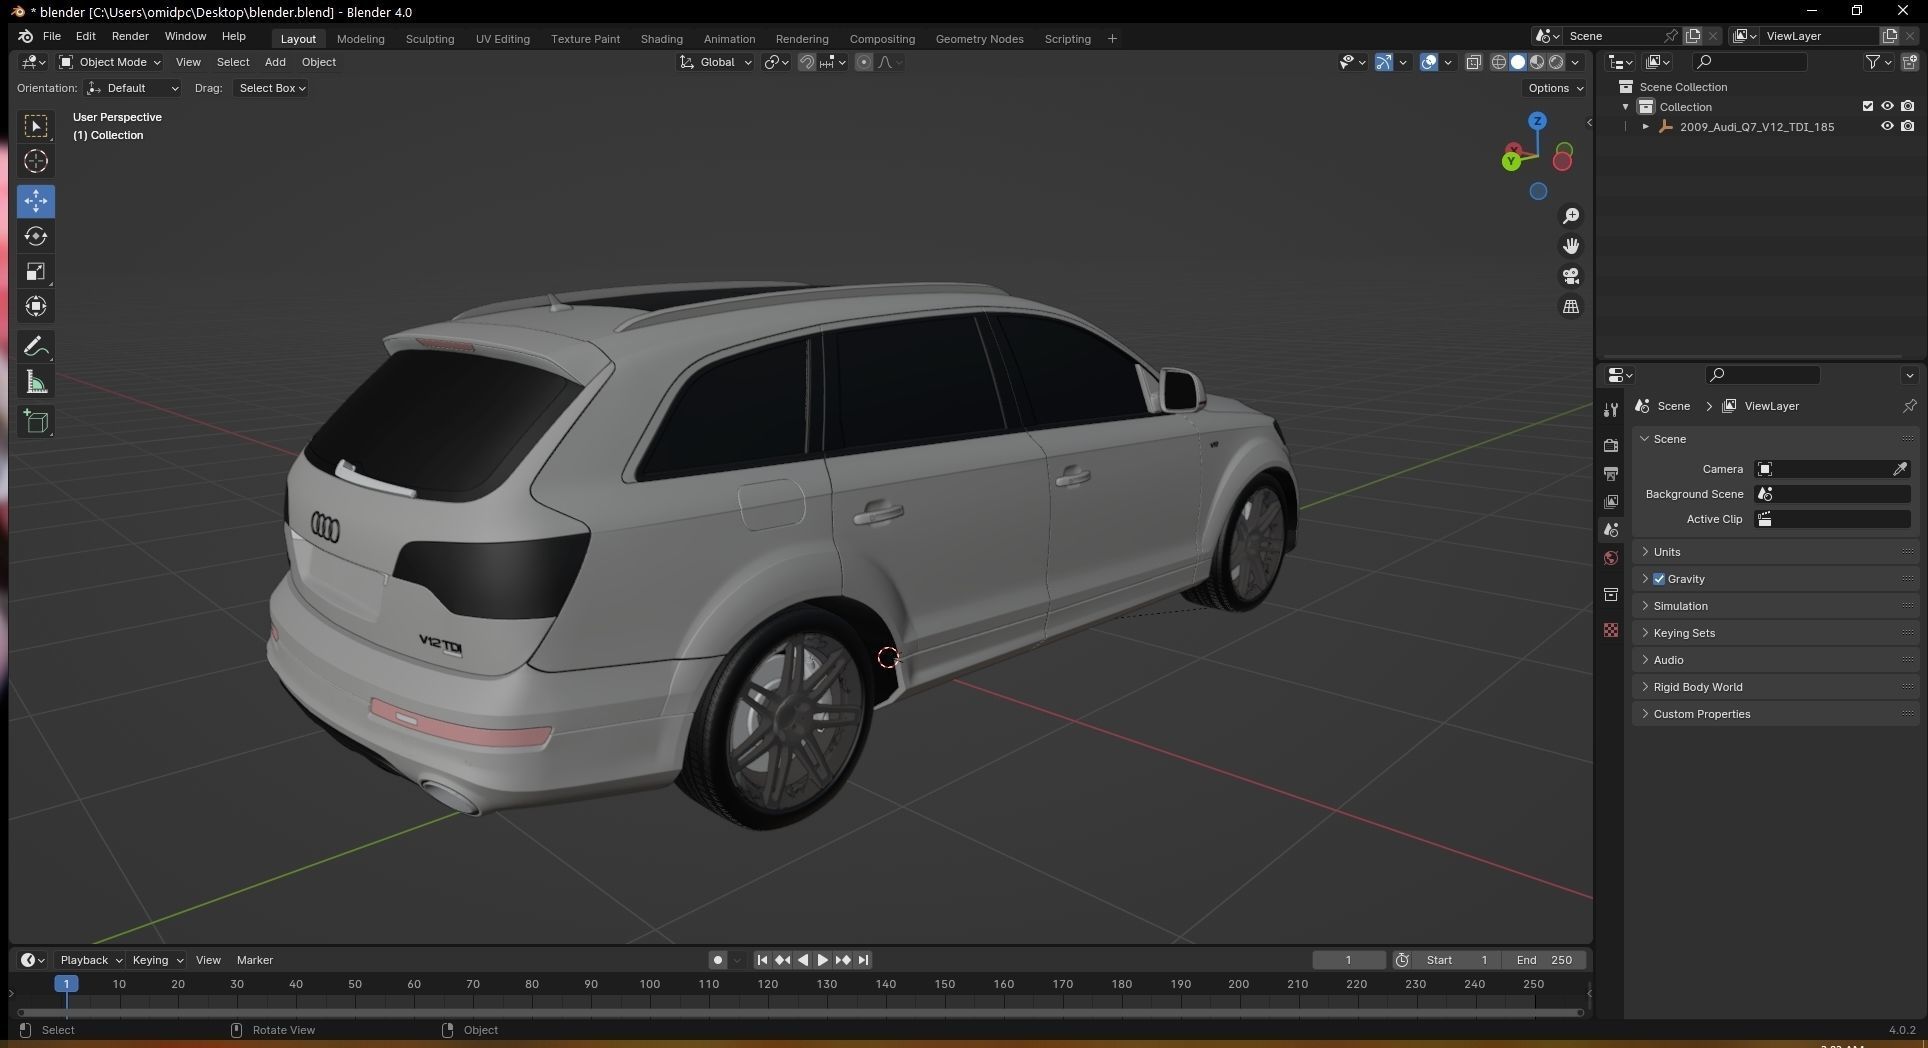Toggle show overlays button

pyautogui.click(x=1429, y=62)
